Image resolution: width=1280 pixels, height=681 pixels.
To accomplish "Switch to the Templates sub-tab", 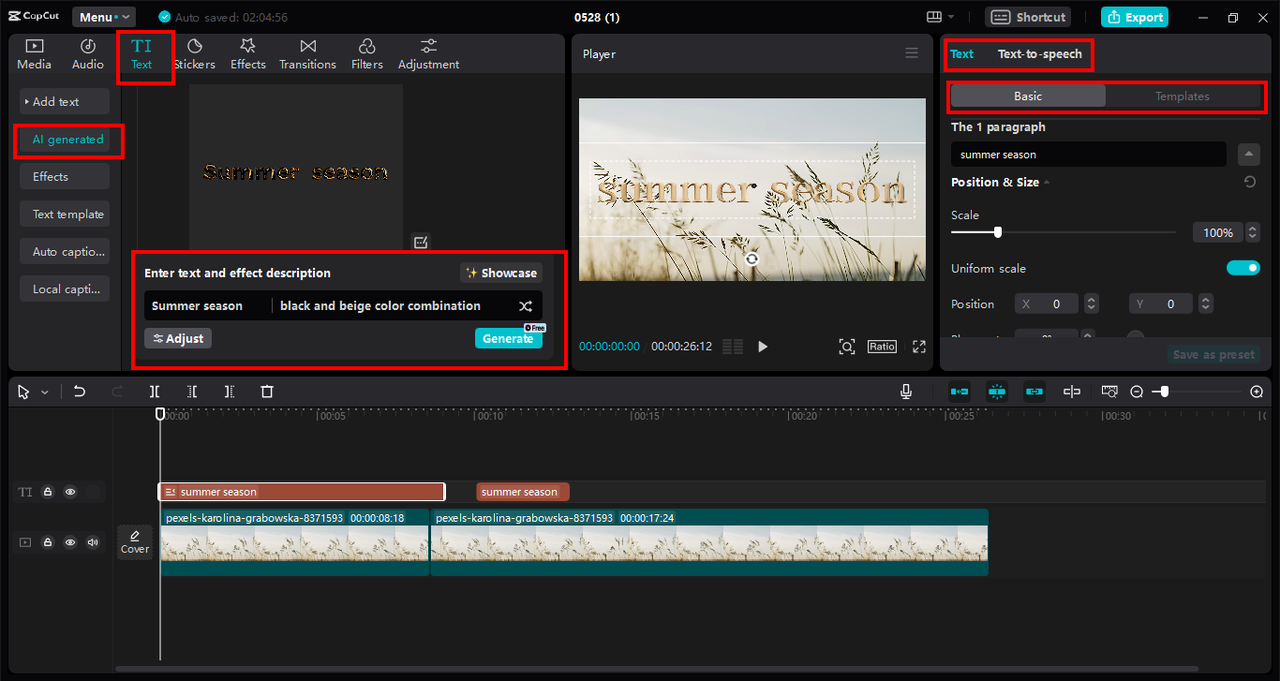I will pyautogui.click(x=1182, y=97).
